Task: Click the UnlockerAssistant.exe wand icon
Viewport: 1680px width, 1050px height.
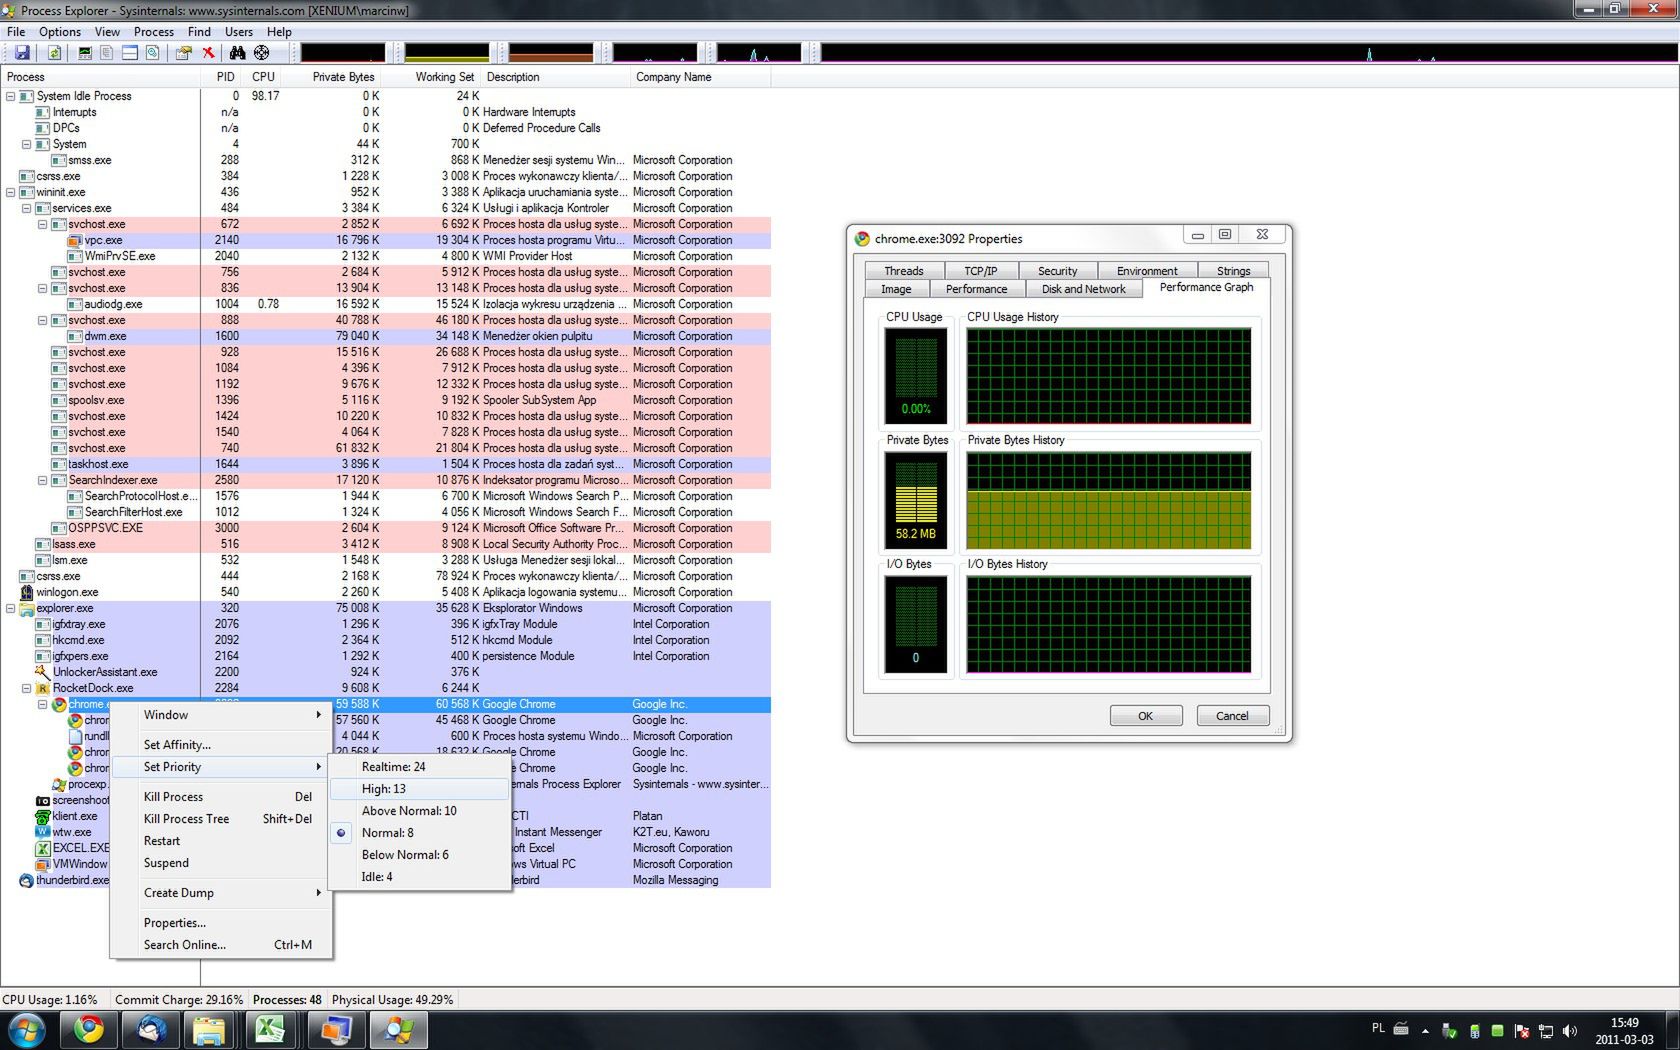Action: (43, 672)
